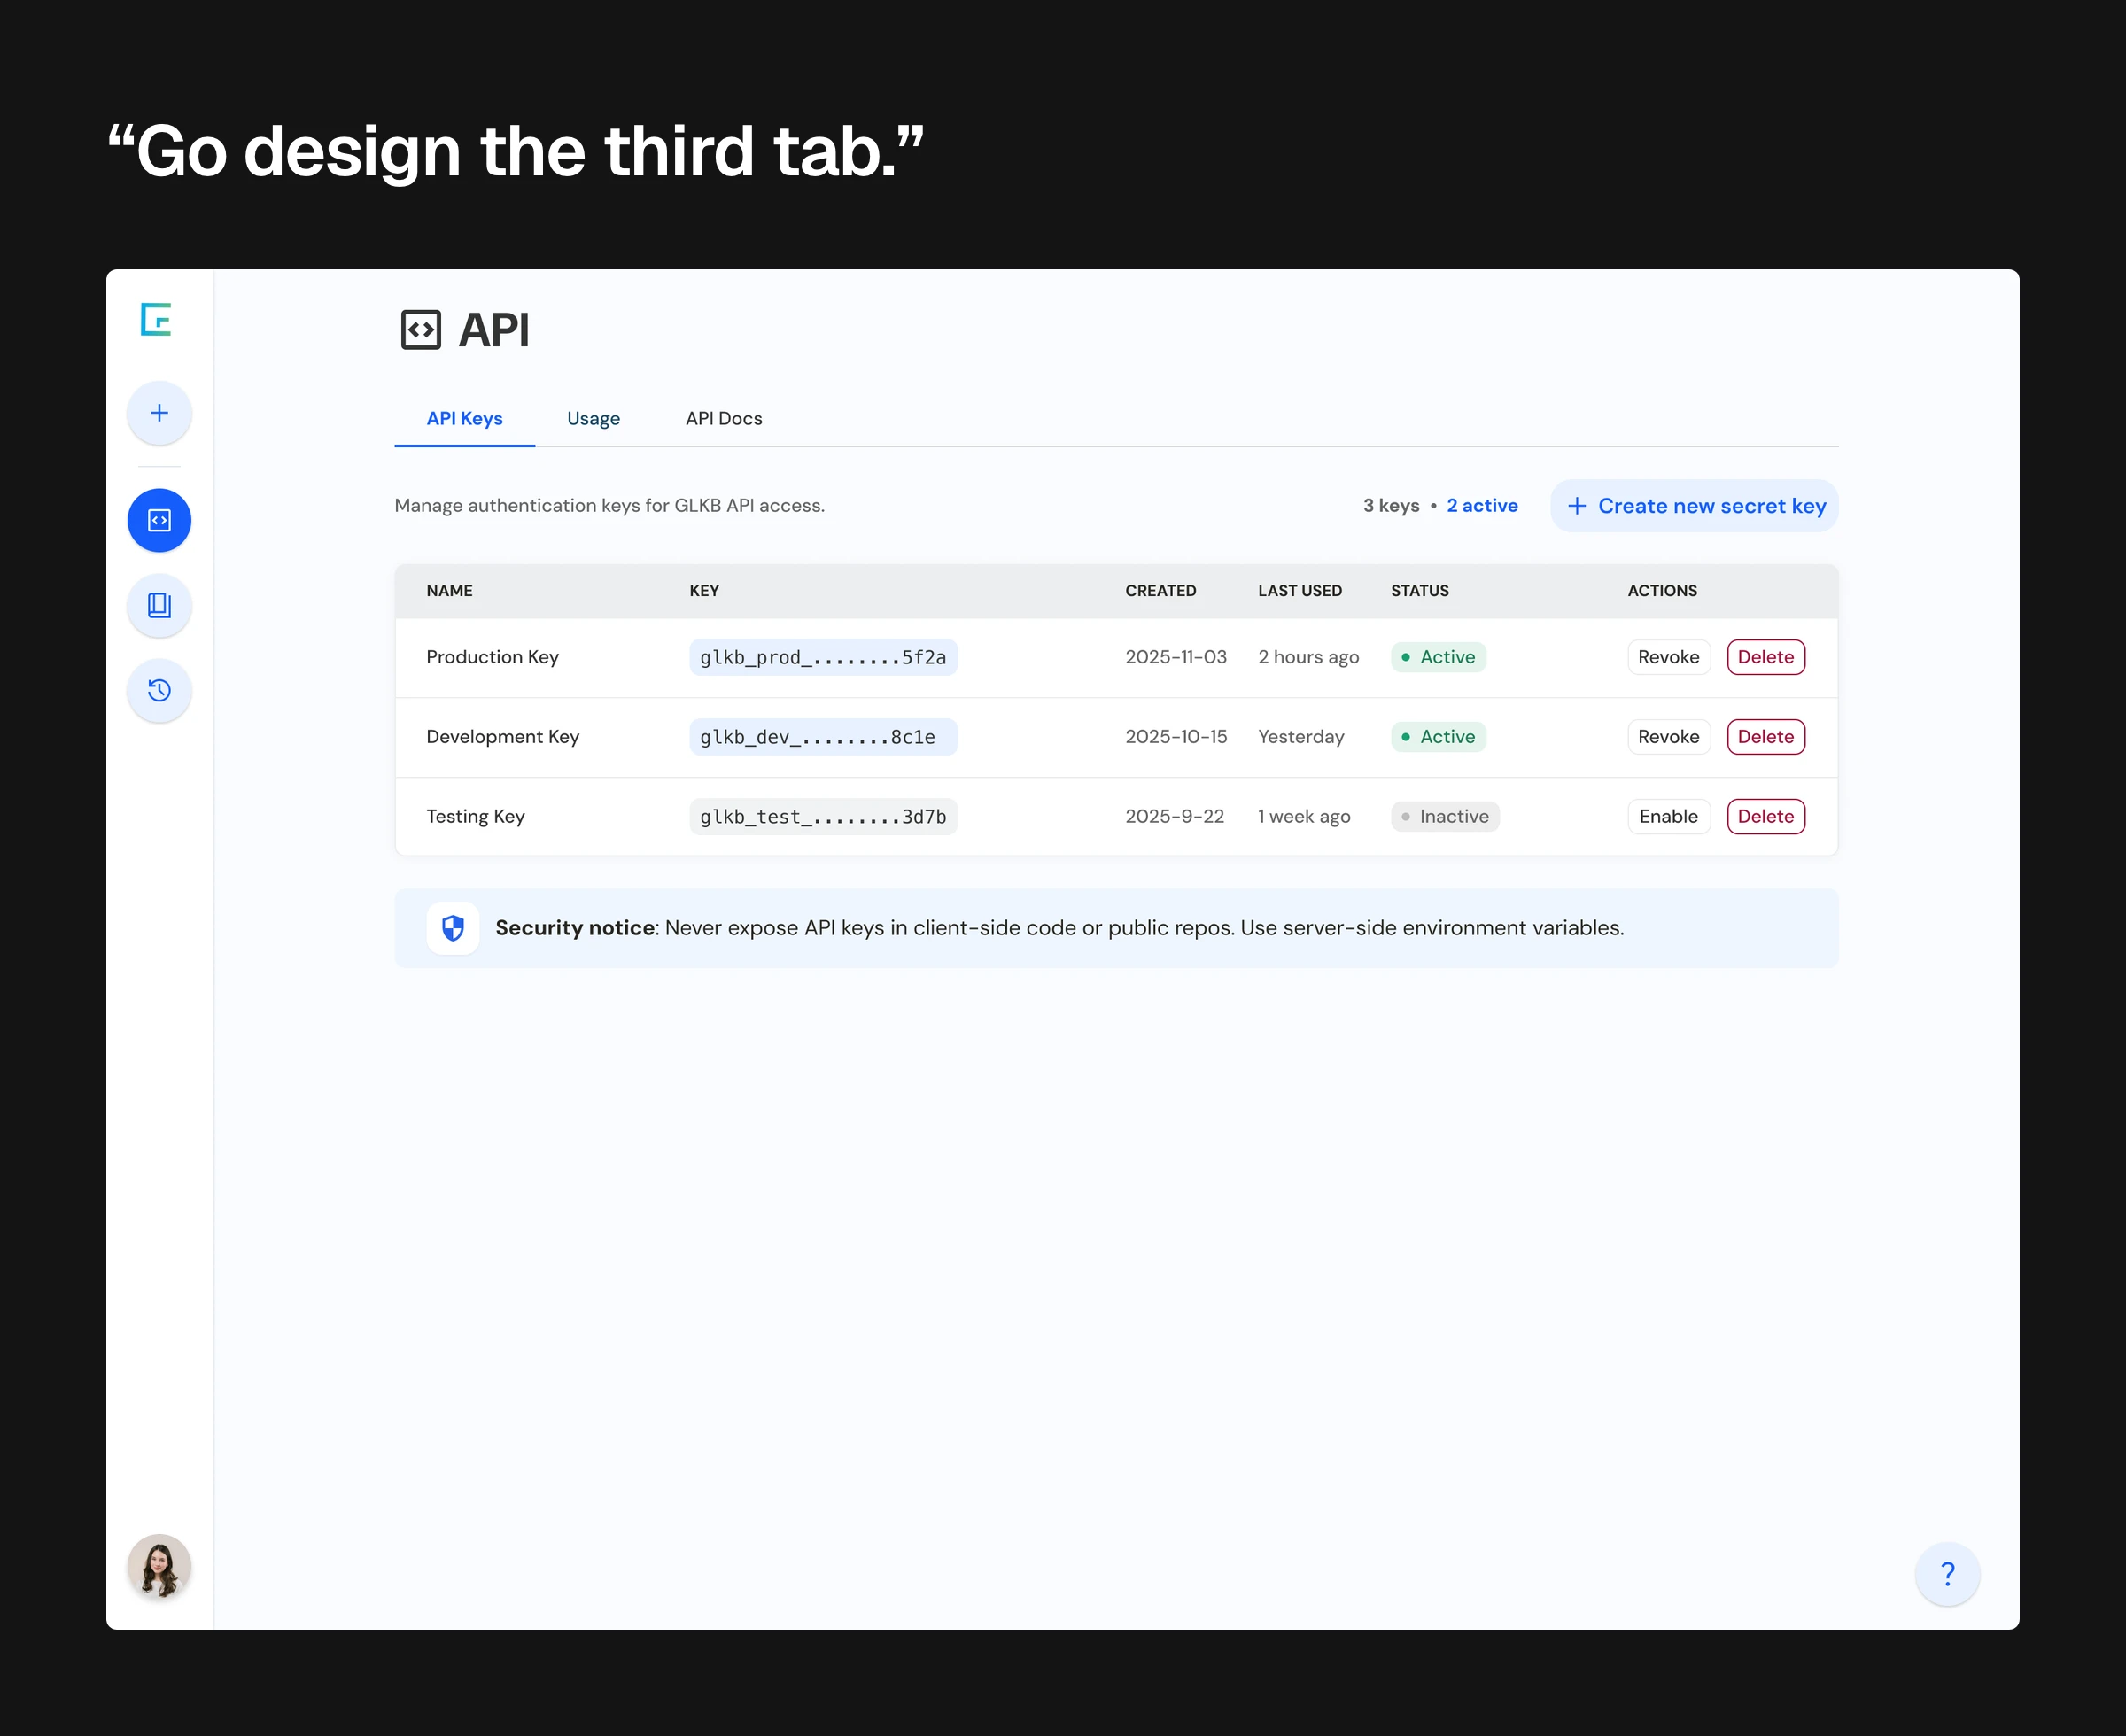This screenshot has width=2126, height=1736.
Task: Open the help question mark button
Action: [1947, 1573]
